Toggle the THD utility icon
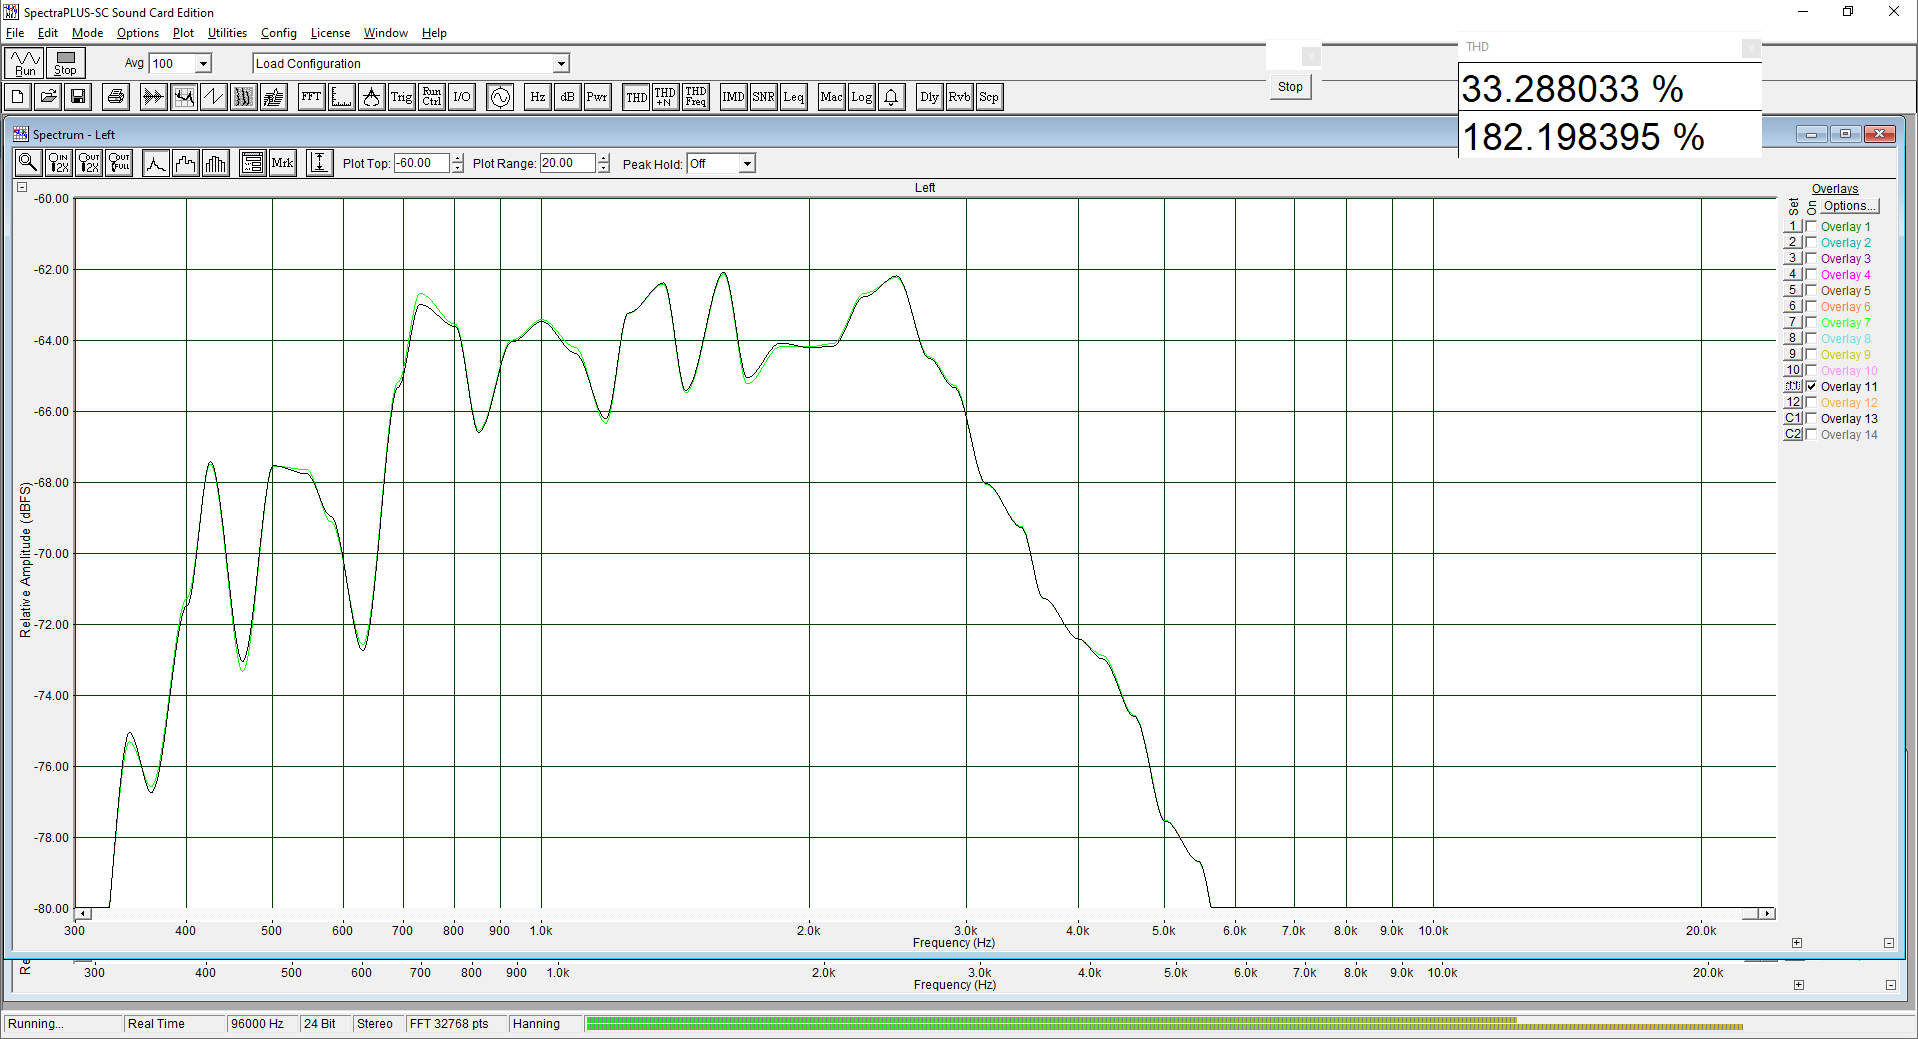This screenshot has width=1918, height=1039. 636,97
